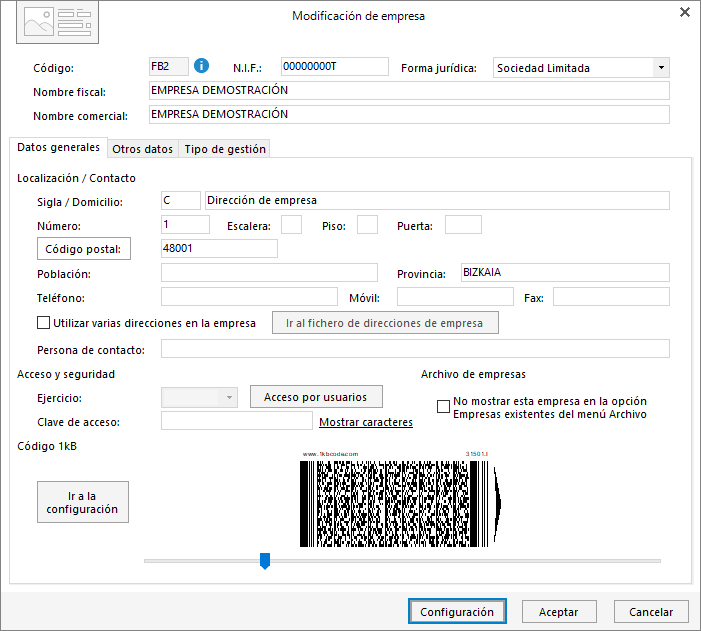Tick the 'No mostrar esta empresa' checkbox

443,407
